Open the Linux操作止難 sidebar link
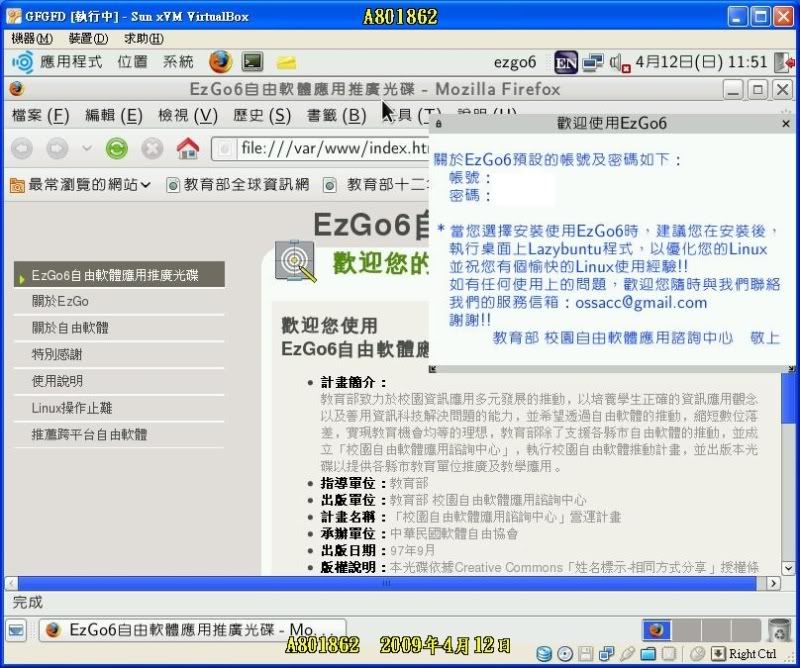The height and width of the screenshot is (668, 800). (x=72, y=408)
